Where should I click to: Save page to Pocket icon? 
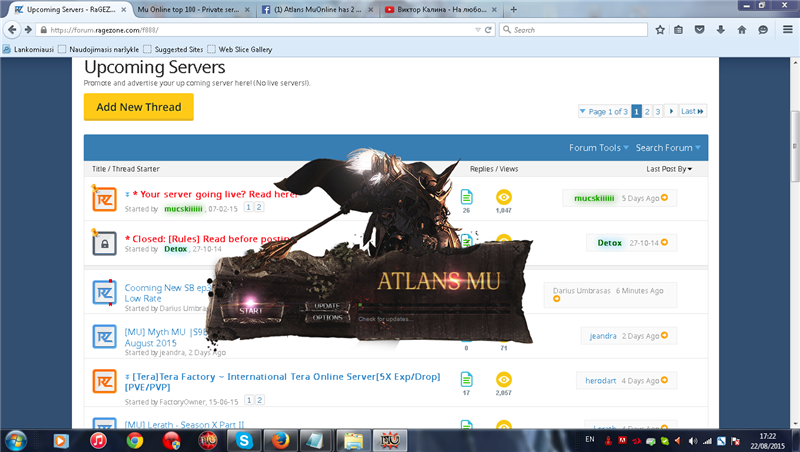[699, 30]
